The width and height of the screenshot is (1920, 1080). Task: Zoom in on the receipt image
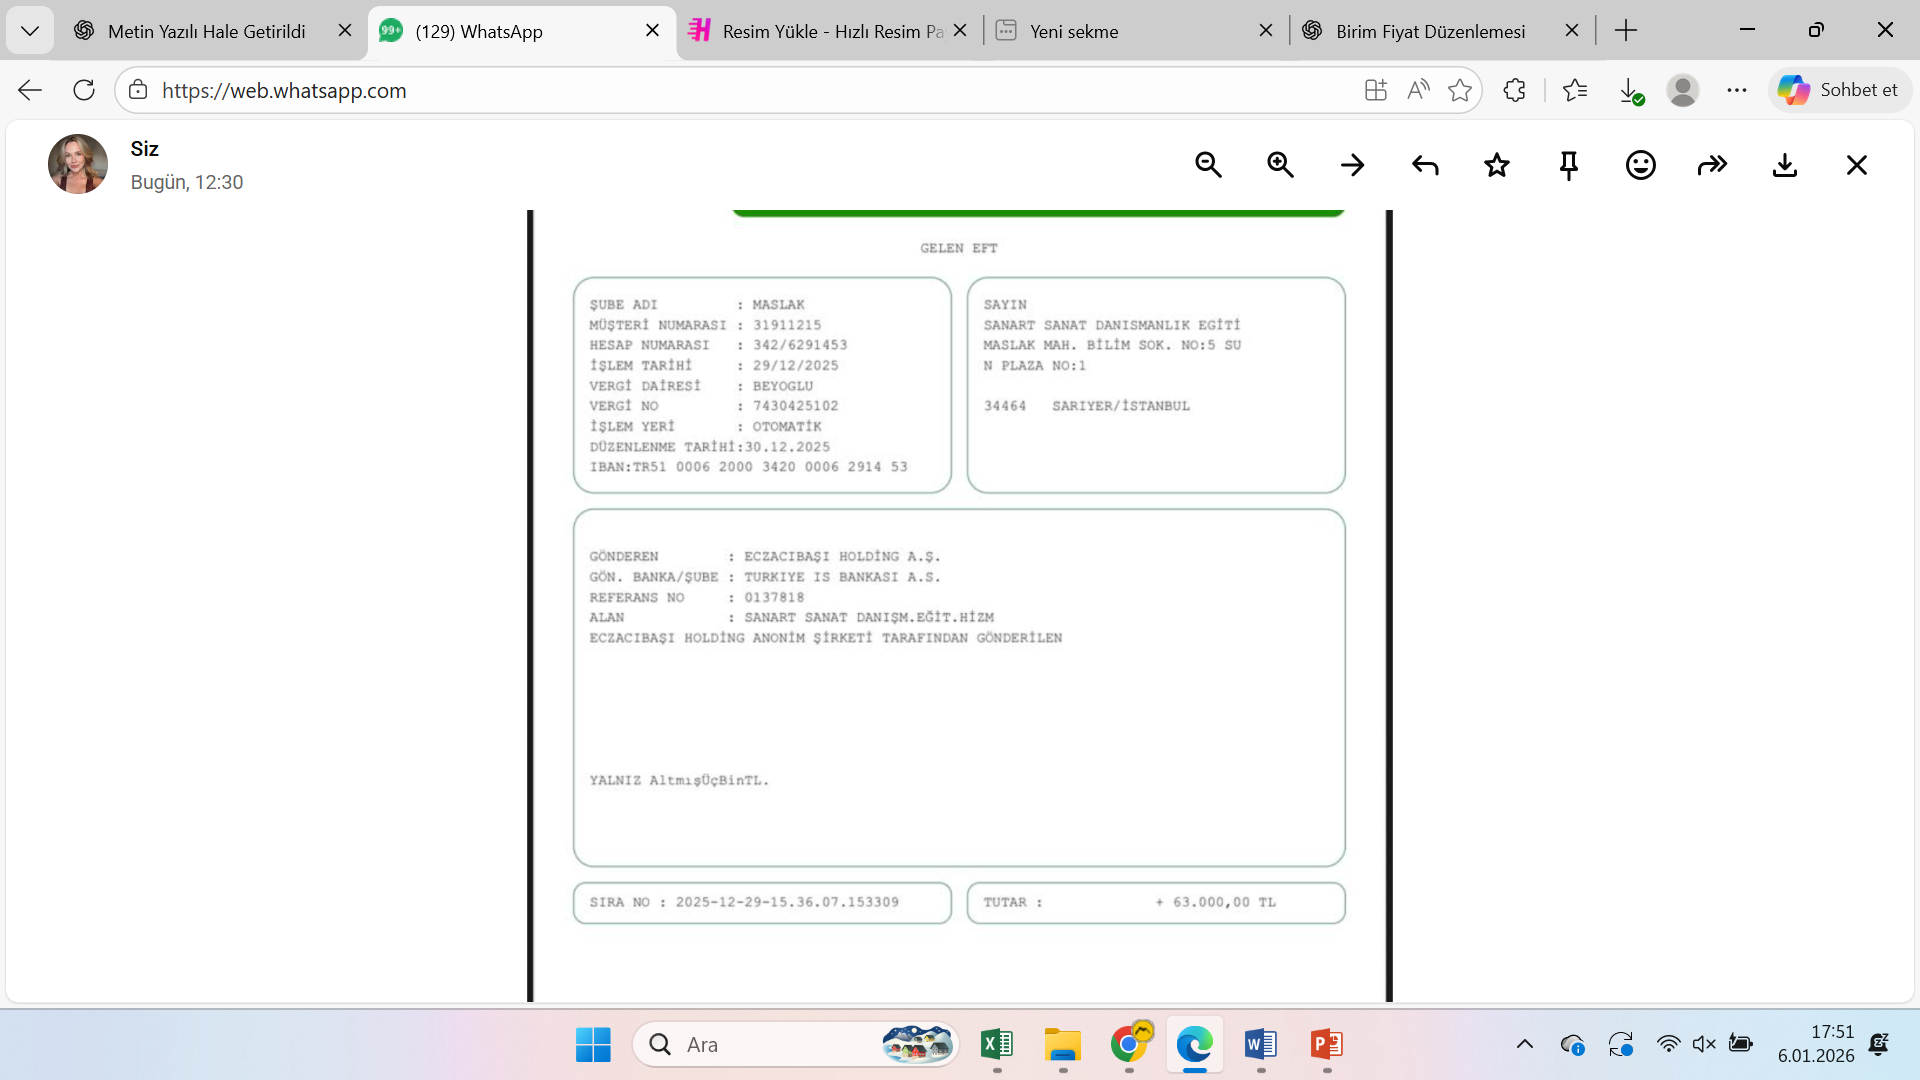(1280, 165)
